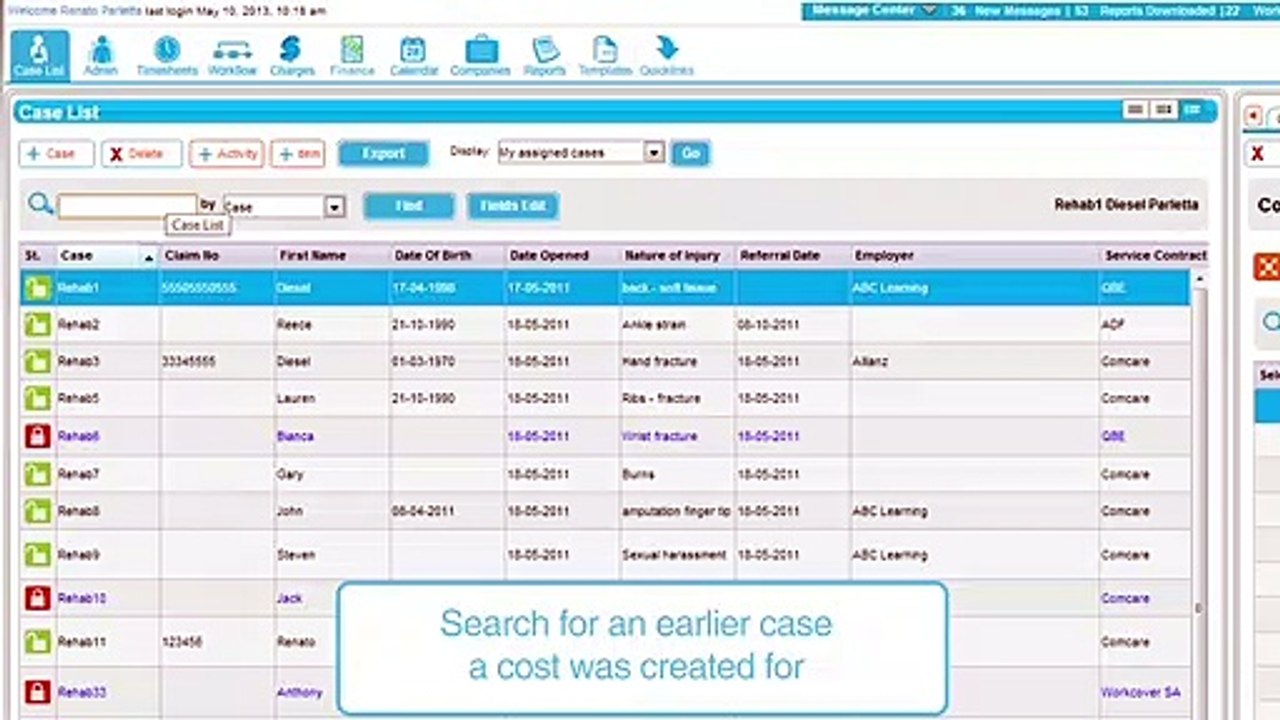Image resolution: width=1280 pixels, height=720 pixels.
Task: Select the Allianz employer cell
Action: [x=974, y=361]
